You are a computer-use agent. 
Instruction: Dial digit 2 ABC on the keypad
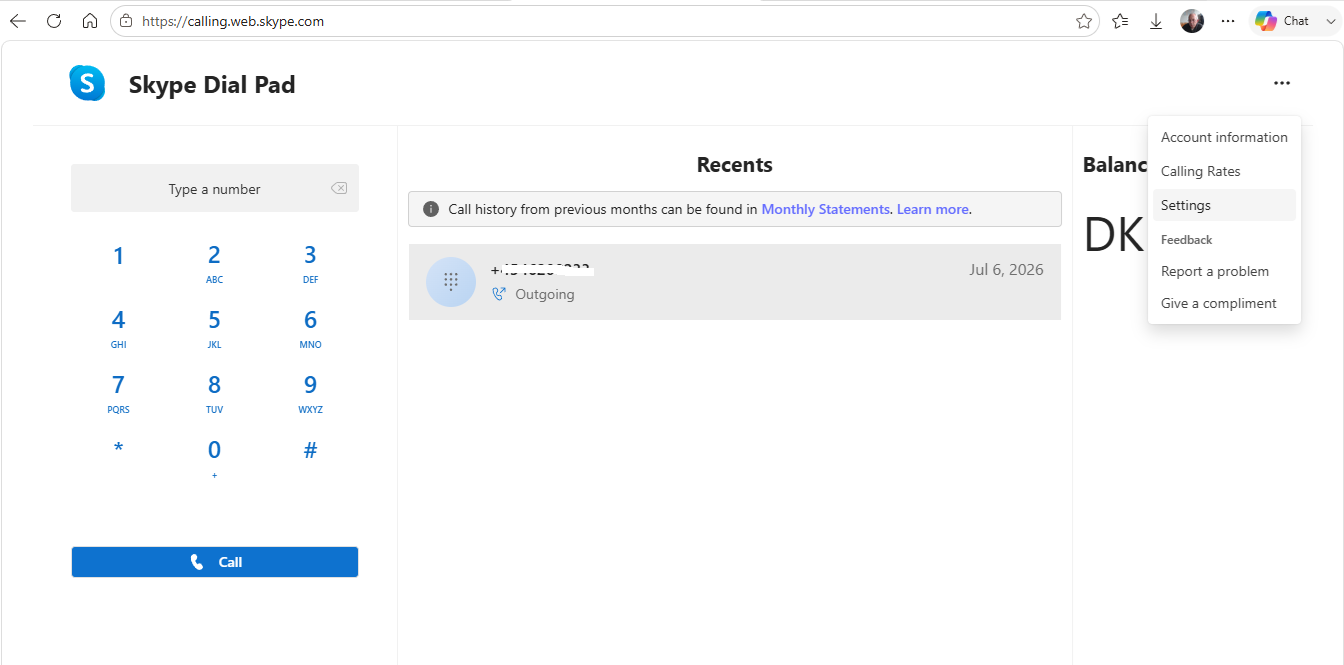tap(214, 264)
